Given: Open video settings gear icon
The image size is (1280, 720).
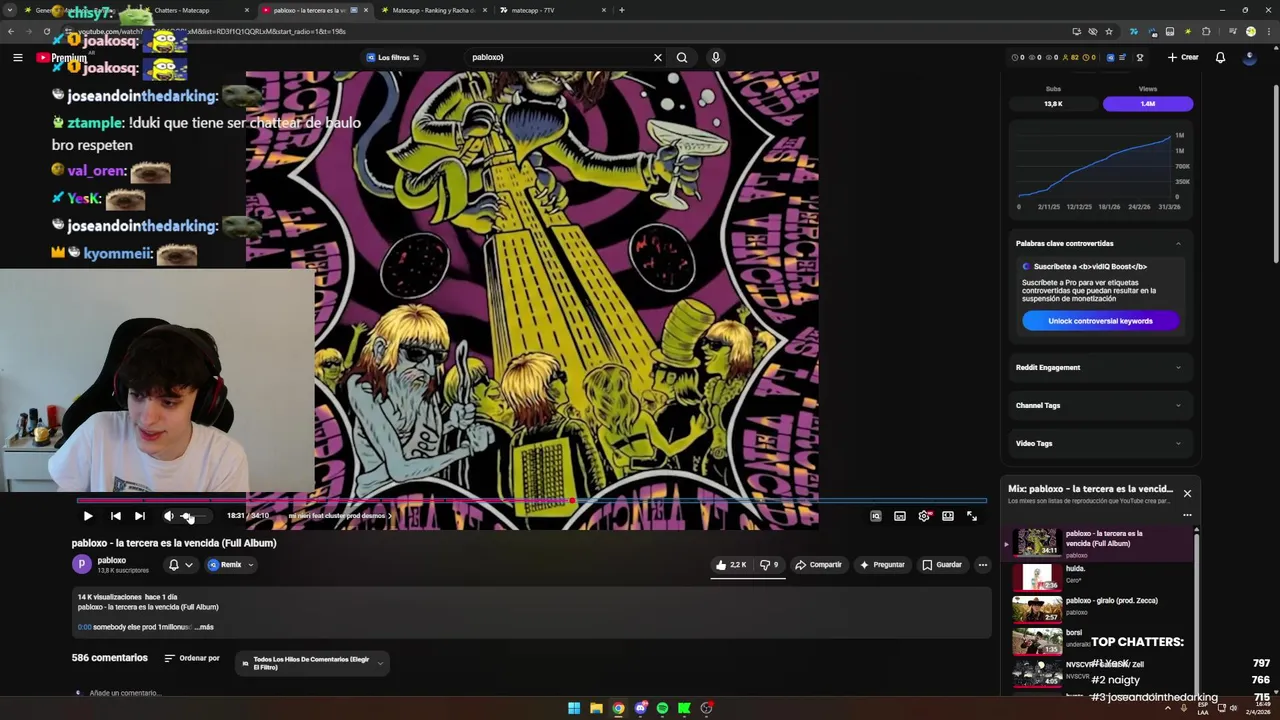Looking at the screenshot, I should [924, 516].
